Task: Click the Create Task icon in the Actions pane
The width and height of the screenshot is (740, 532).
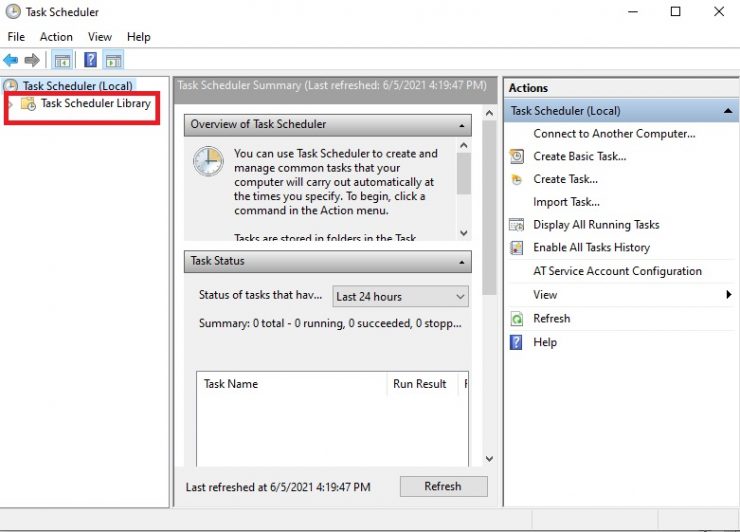Action: pyautogui.click(x=517, y=179)
